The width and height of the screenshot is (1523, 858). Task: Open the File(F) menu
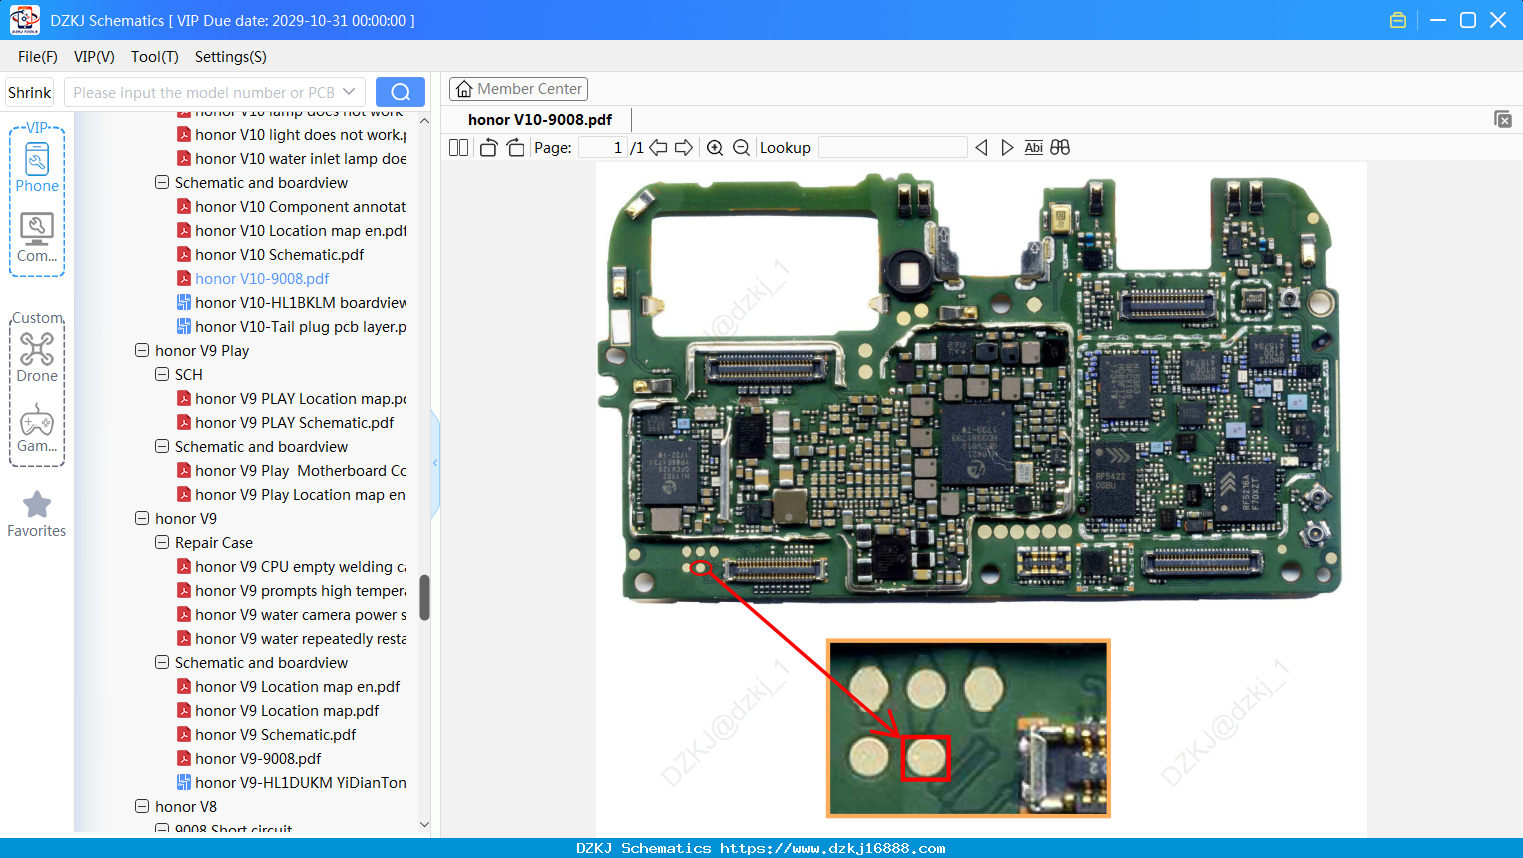pyautogui.click(x=38, y=57)
